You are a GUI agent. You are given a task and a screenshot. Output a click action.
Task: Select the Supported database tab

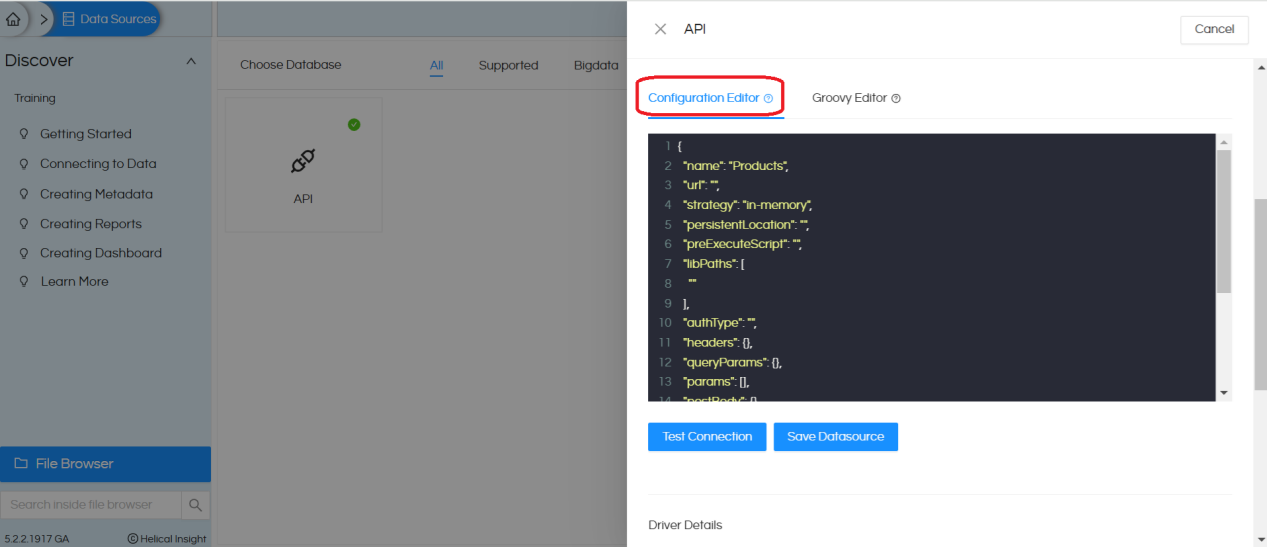tap(508, 66)
